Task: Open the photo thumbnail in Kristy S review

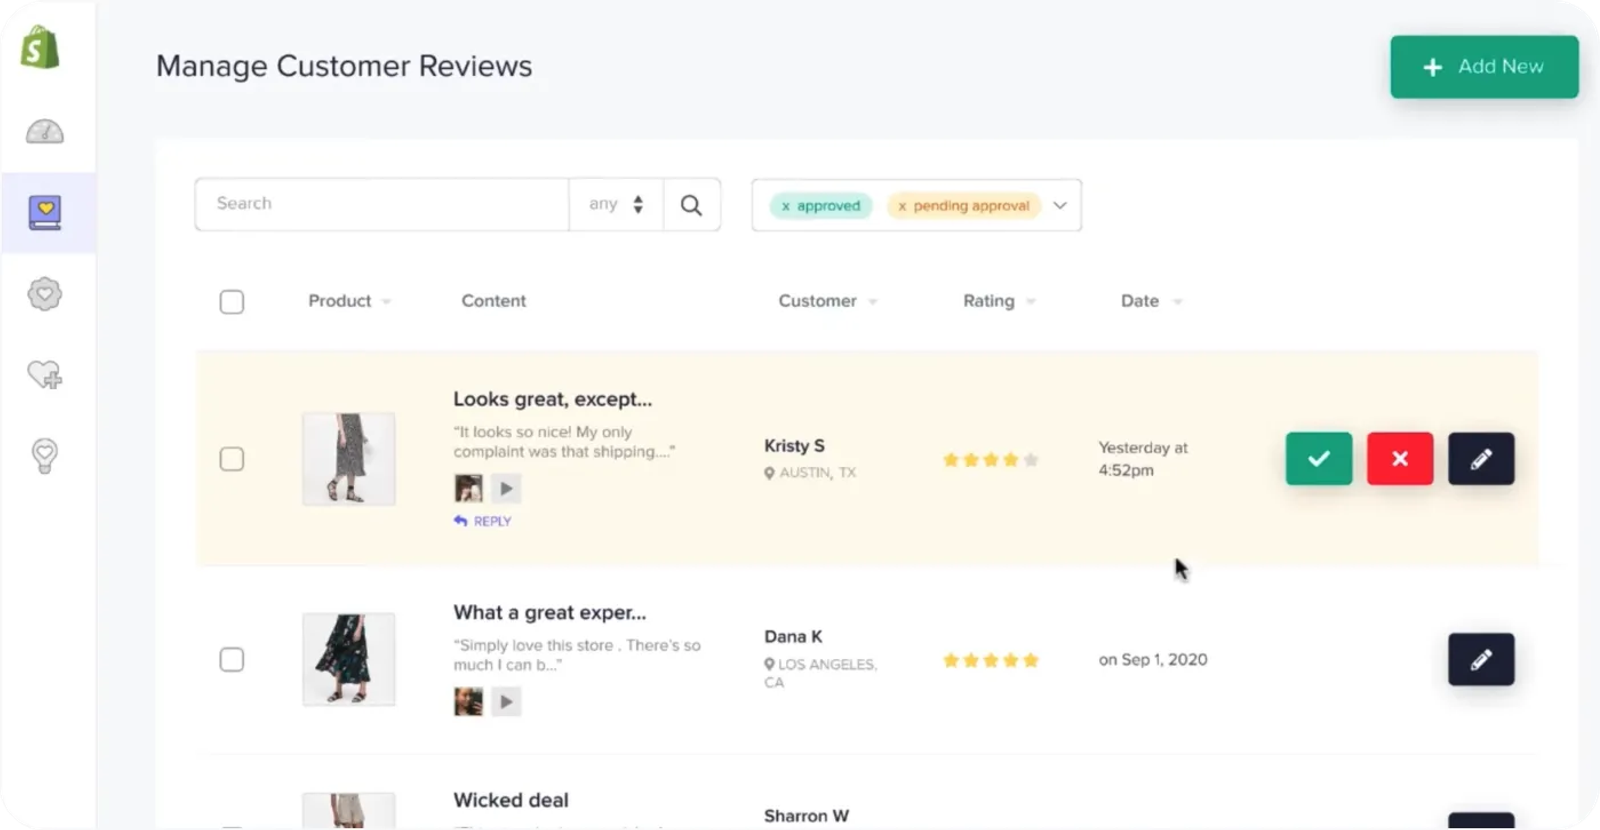Action: 468,488
